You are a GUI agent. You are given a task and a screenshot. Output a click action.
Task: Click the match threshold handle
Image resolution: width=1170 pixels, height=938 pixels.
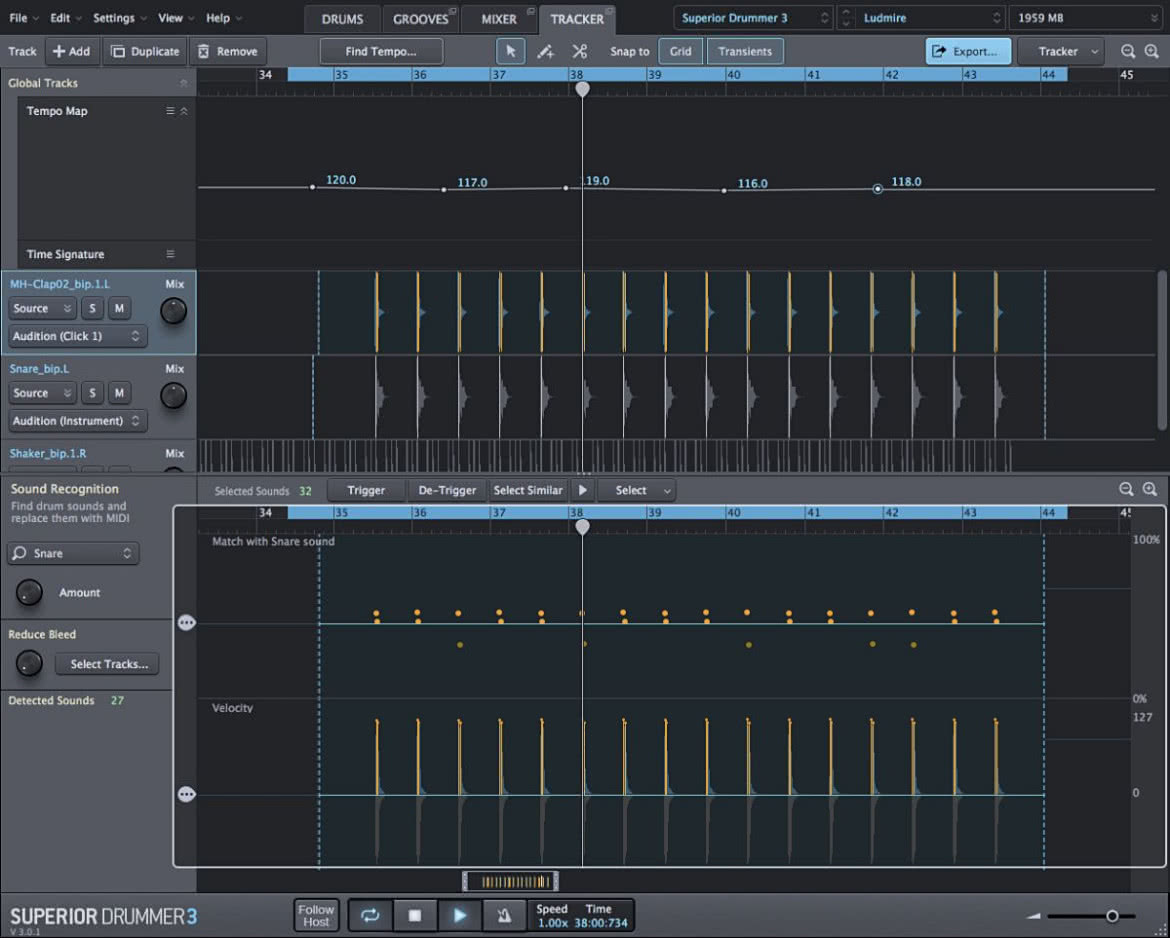coord(187,622)
